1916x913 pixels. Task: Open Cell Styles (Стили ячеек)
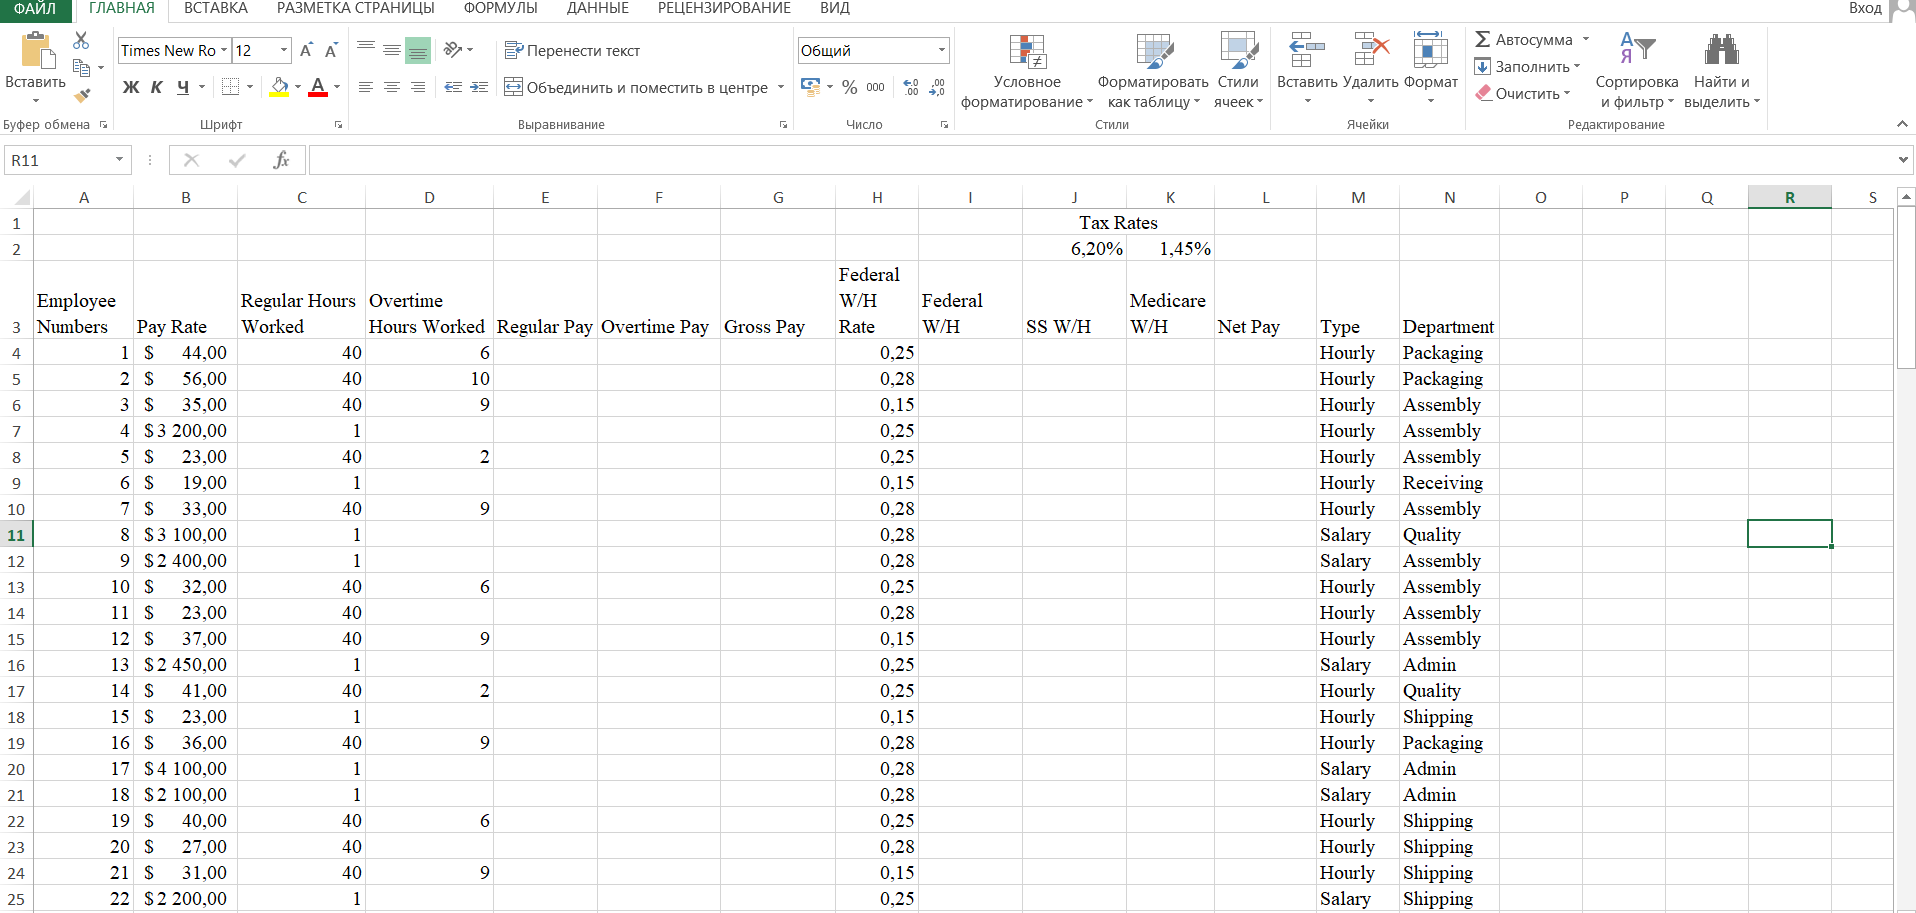click(x=1238, y=70)
